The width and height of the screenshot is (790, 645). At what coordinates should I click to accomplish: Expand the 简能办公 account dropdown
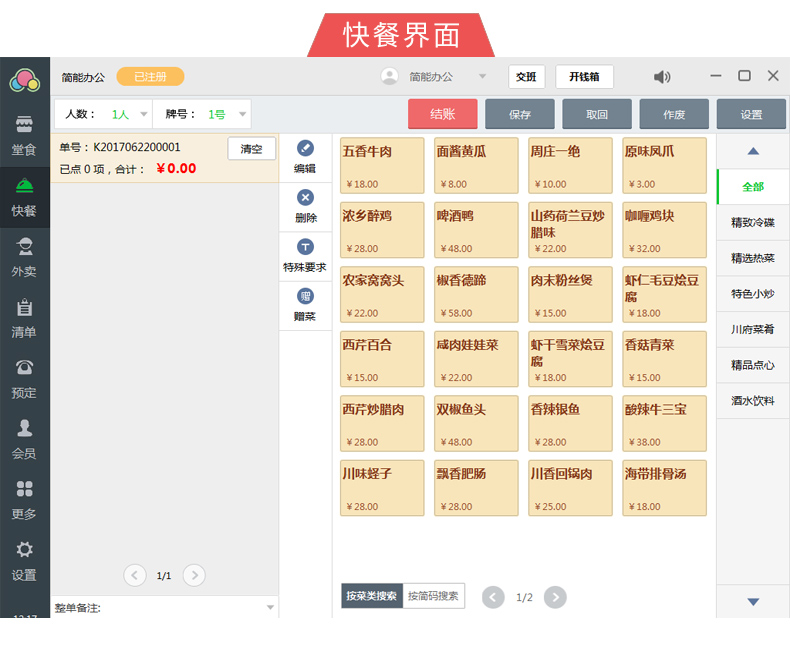[x=482, y=77]
